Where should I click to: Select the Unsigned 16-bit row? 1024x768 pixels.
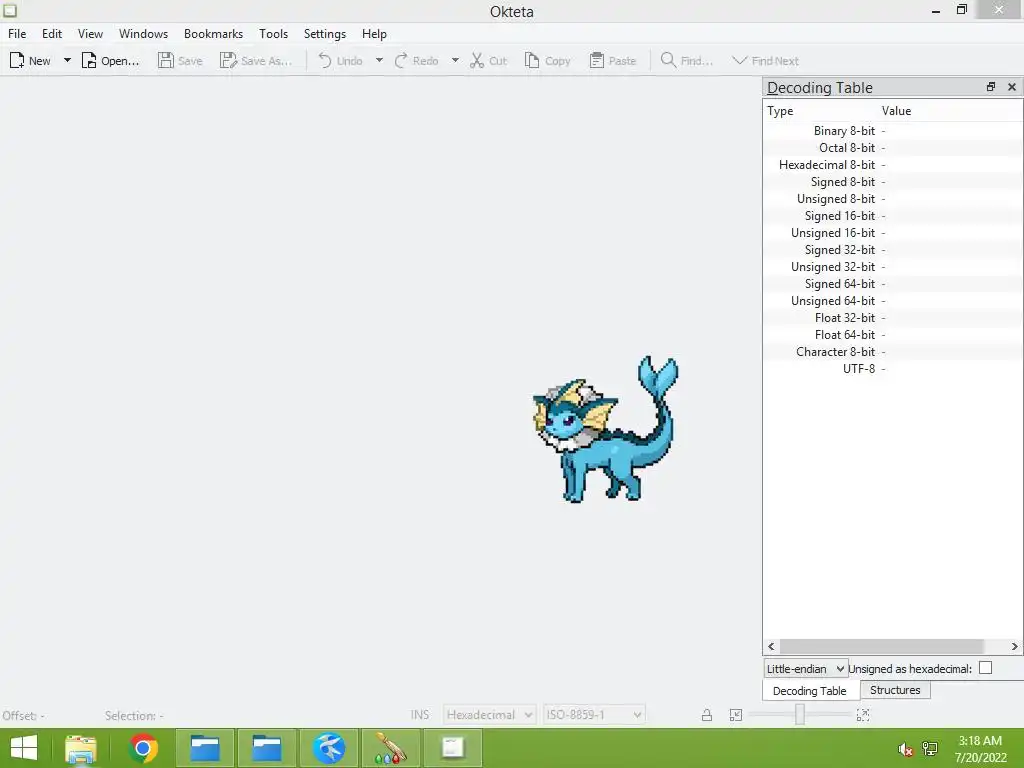pyautogui.click(x=893, y=232)
